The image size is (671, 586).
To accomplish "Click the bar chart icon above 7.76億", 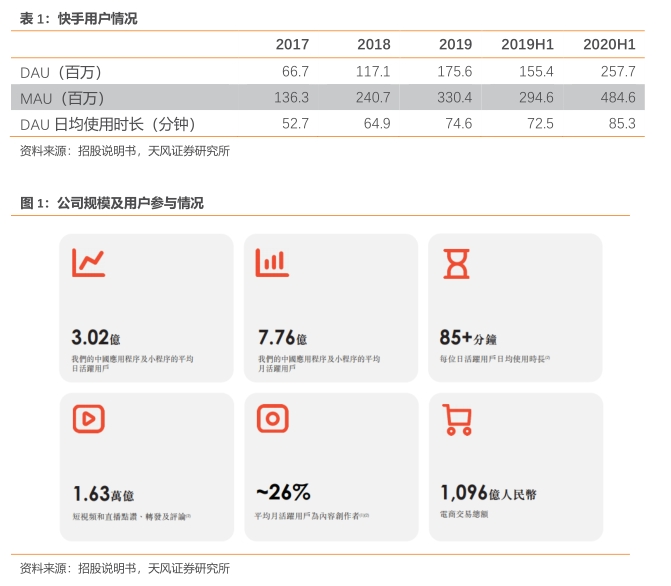I will click(272, 262).
